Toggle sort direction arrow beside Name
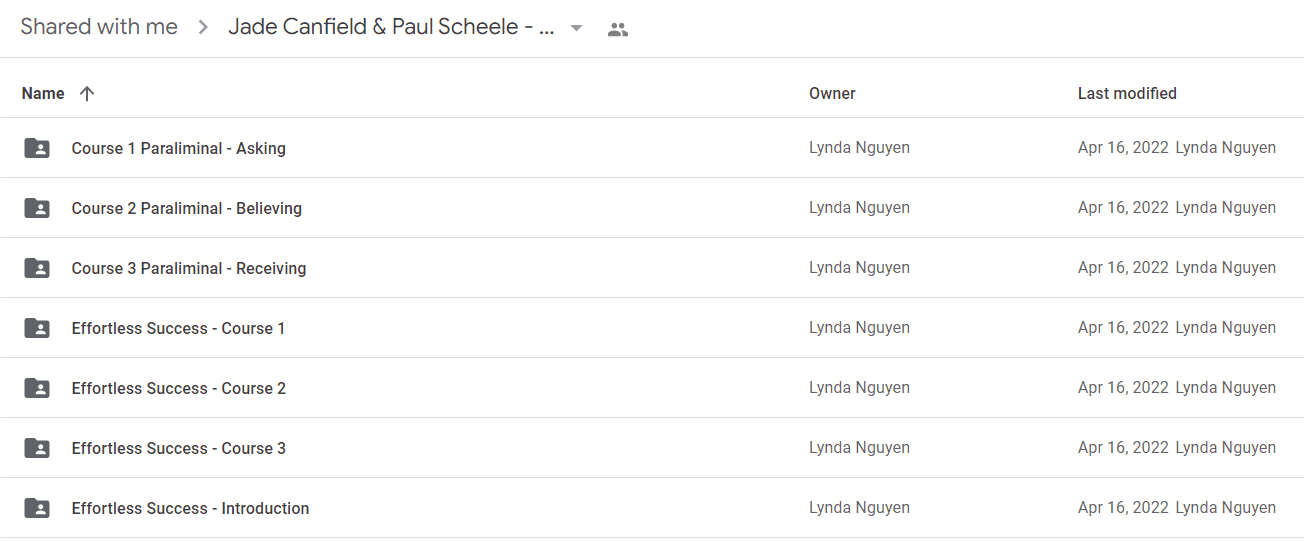Screen dimensions: 1304x541 (87, 93)
